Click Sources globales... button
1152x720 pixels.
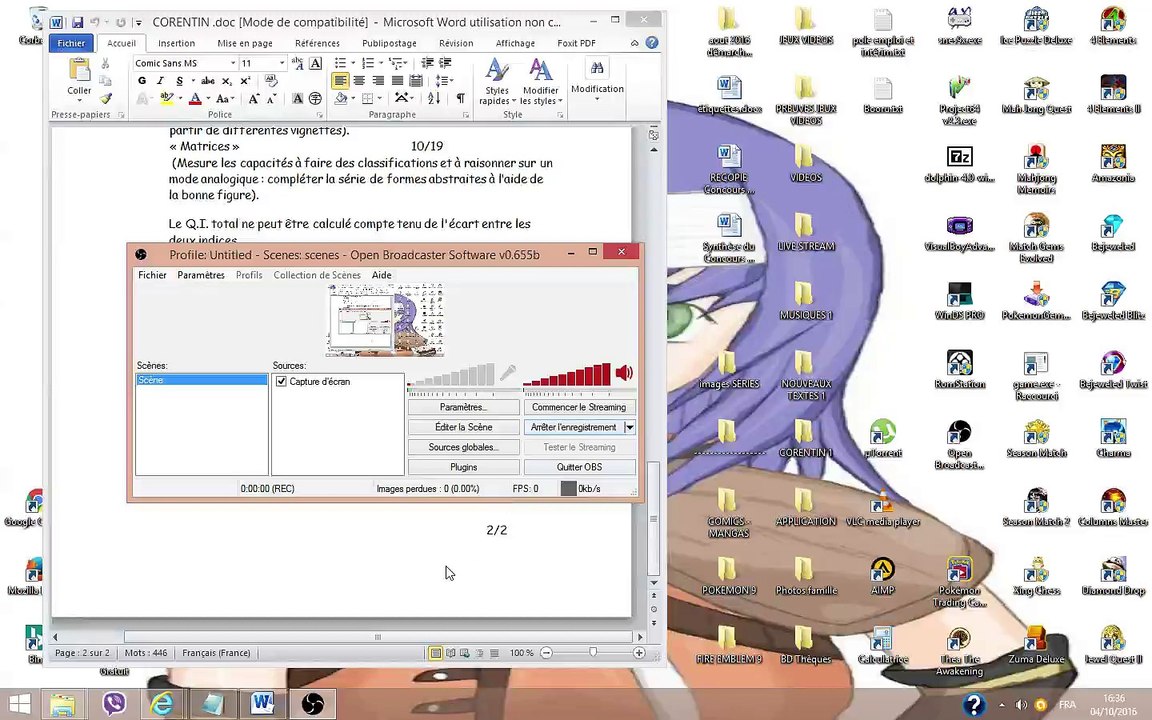point(464,447)
